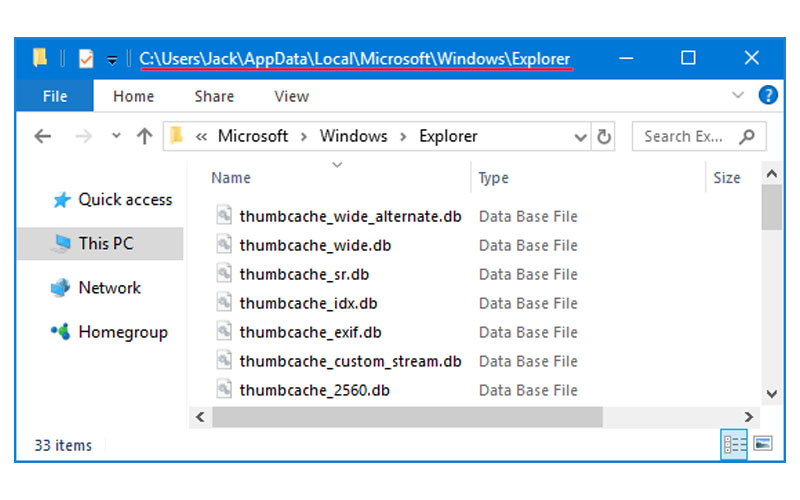Click the 33 items status text
This screenshot has height=500, width=800.
[x=63, y=445]
